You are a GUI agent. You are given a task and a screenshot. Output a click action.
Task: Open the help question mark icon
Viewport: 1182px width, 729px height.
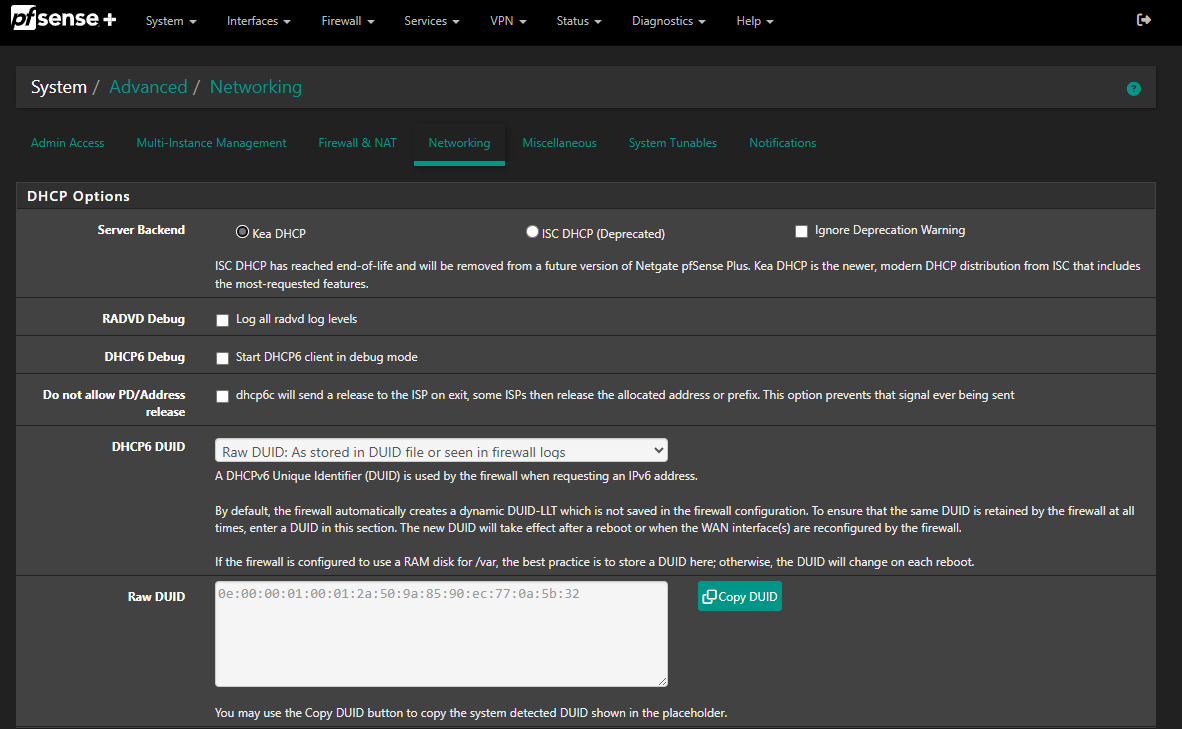[x=1133, y=89]
